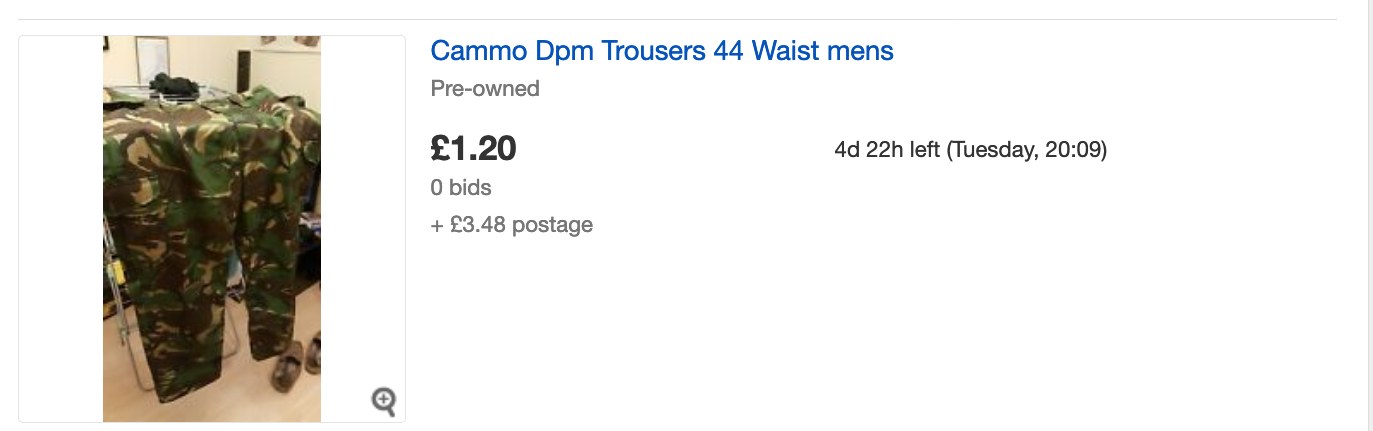The width and height of the screenshot is (1373, 431).
Task: Click the 4d 22h left time remaining
Action: pos(887,150)
